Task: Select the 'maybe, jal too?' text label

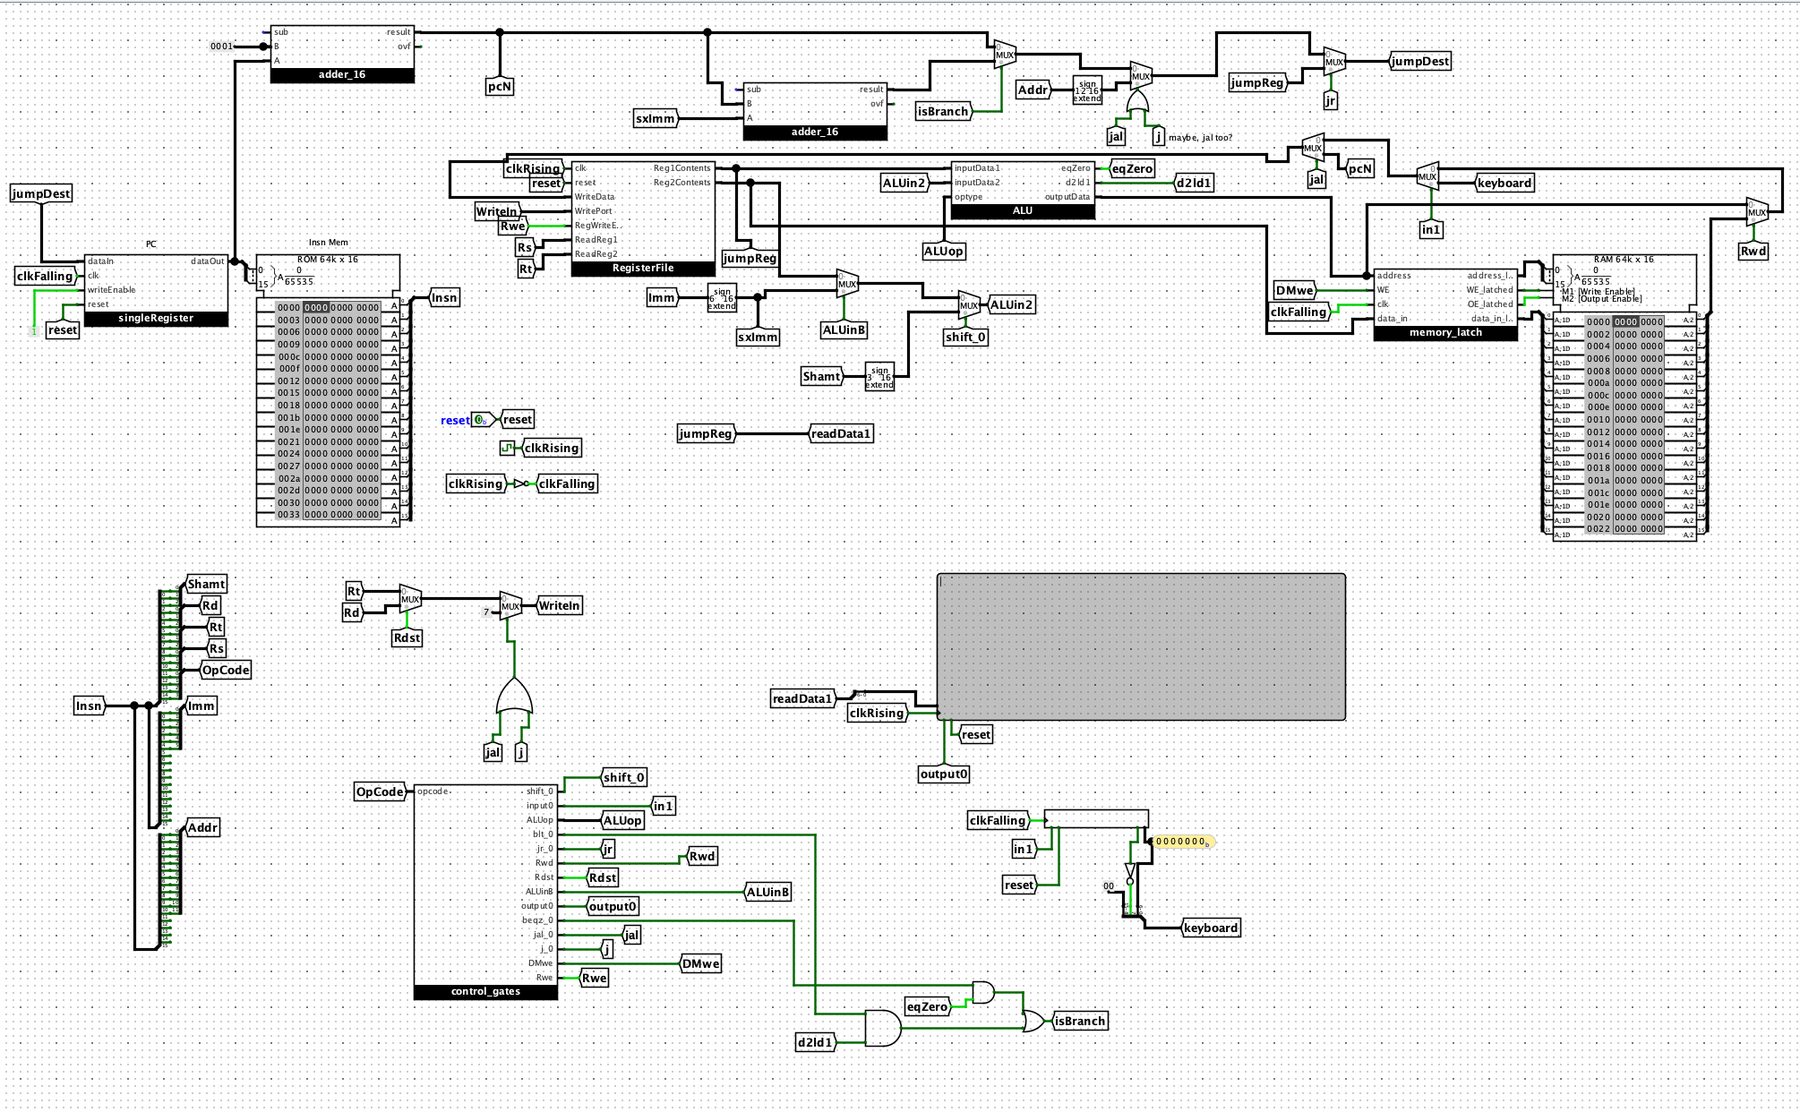Action: tap(1200, 138)
